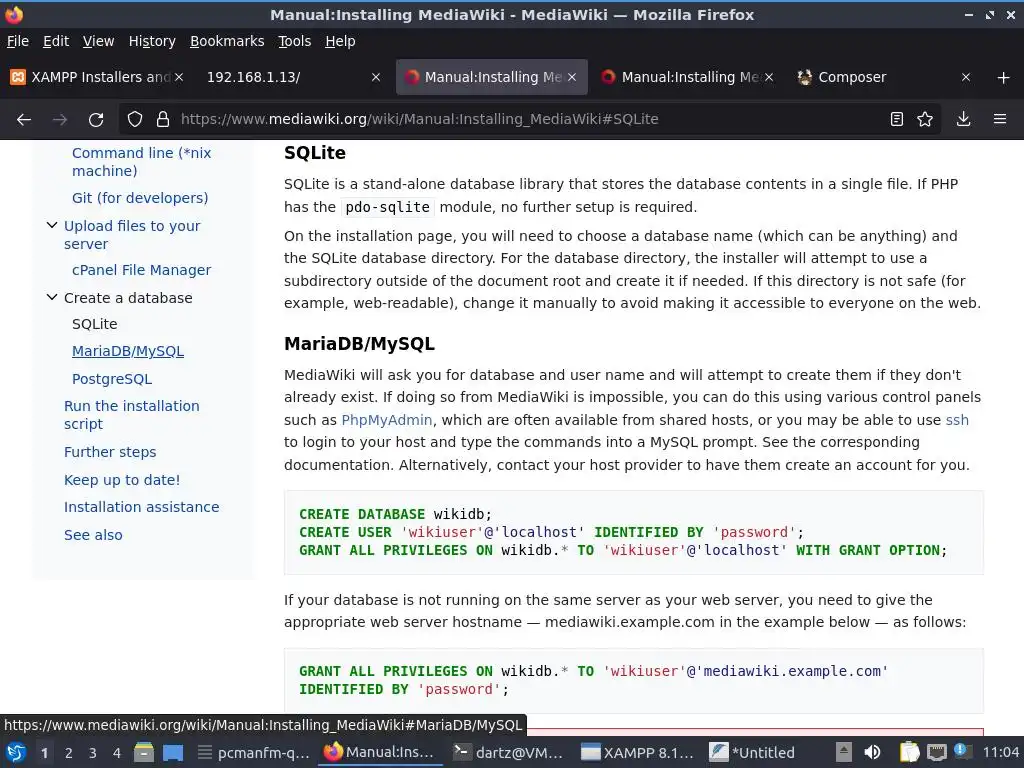Open the volume control tray icon
Image resolution: width=1024 pixels, height=768 pixels.
872,752
